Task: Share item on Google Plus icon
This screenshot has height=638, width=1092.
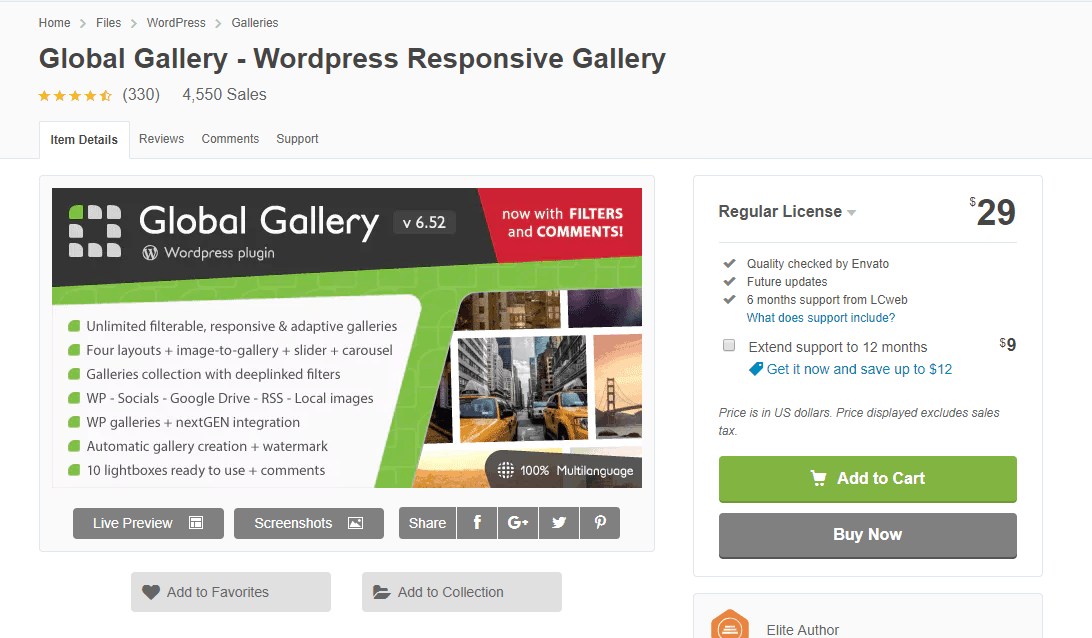Action: coord(518,522)
